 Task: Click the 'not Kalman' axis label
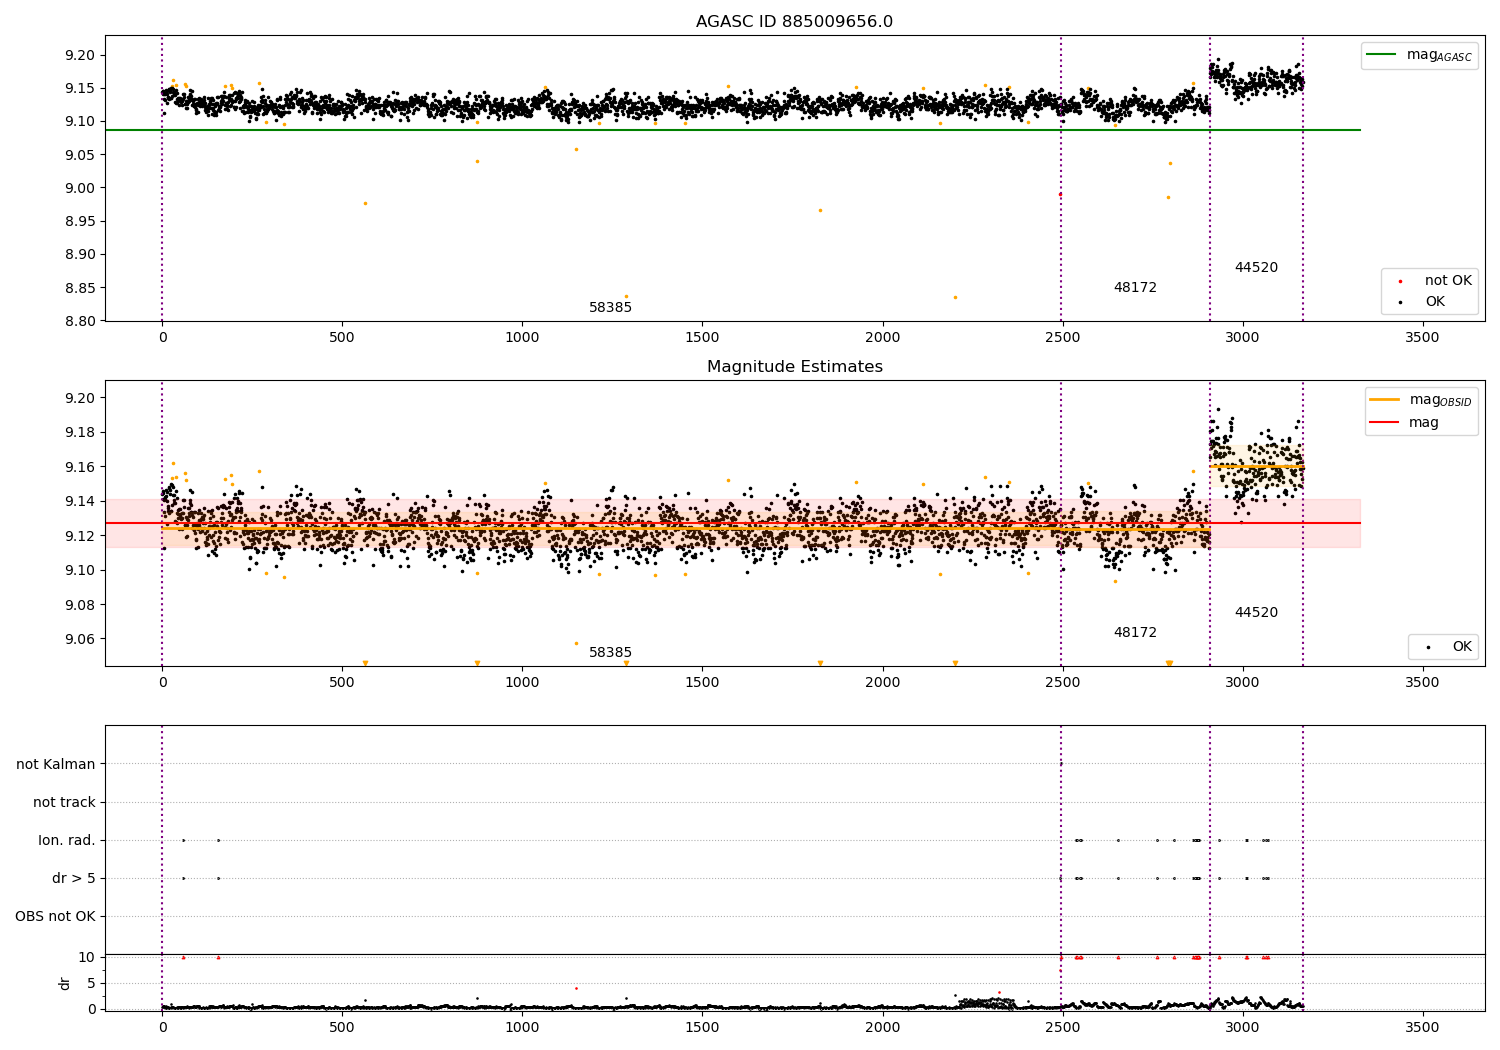56,764
